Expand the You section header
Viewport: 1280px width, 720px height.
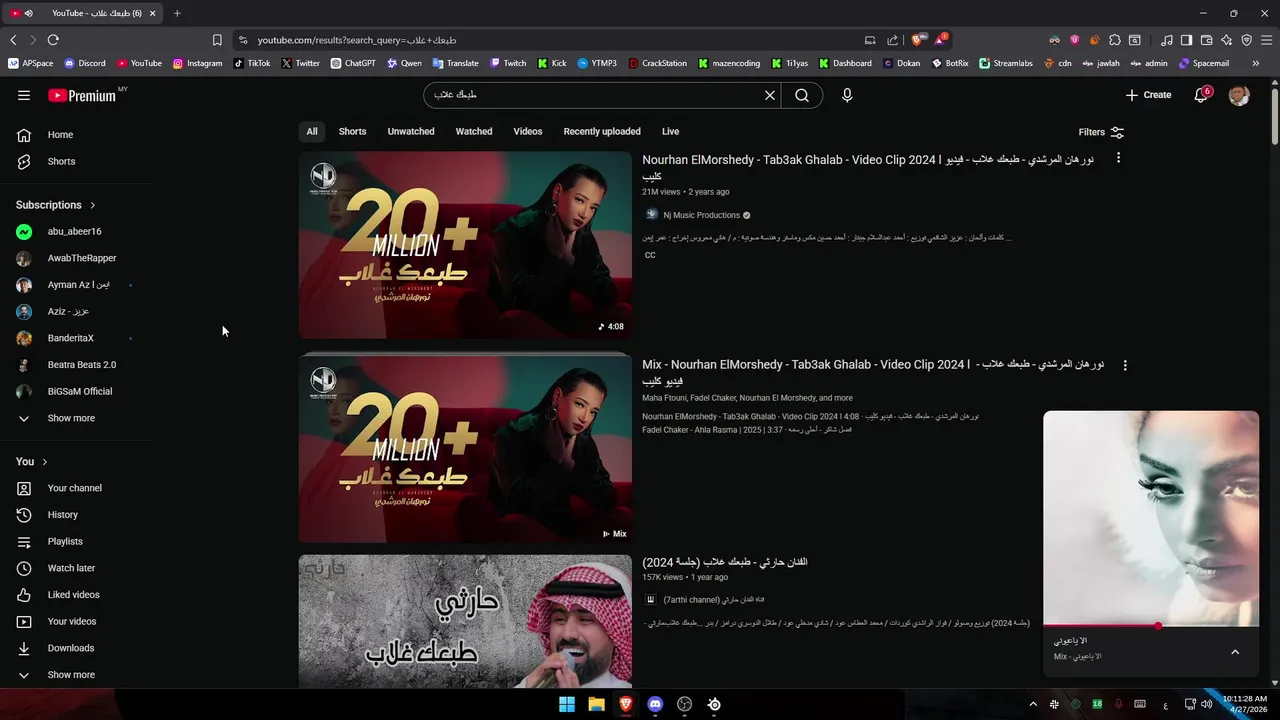coord(32,462)
